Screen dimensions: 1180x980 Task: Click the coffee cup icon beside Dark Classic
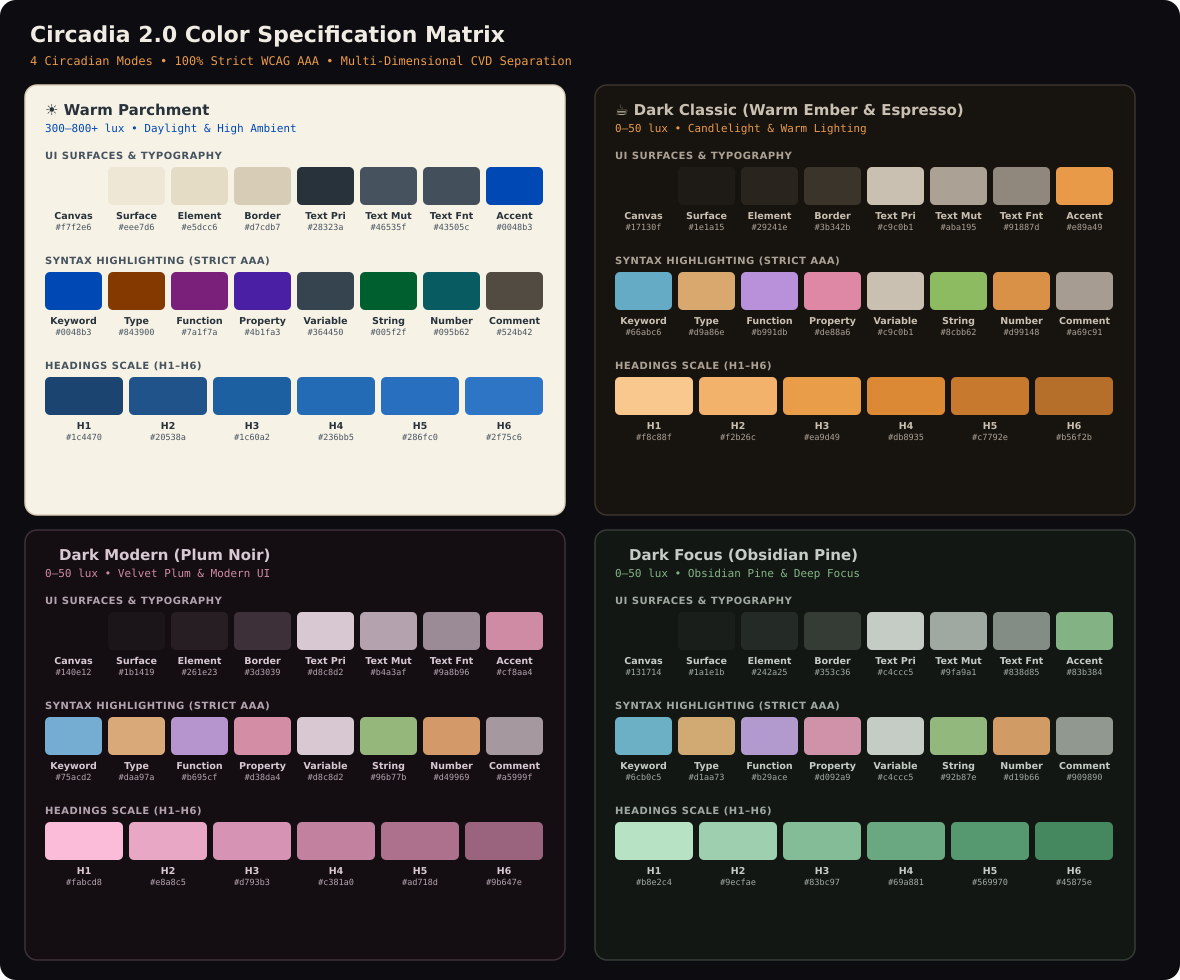point(622,110)
